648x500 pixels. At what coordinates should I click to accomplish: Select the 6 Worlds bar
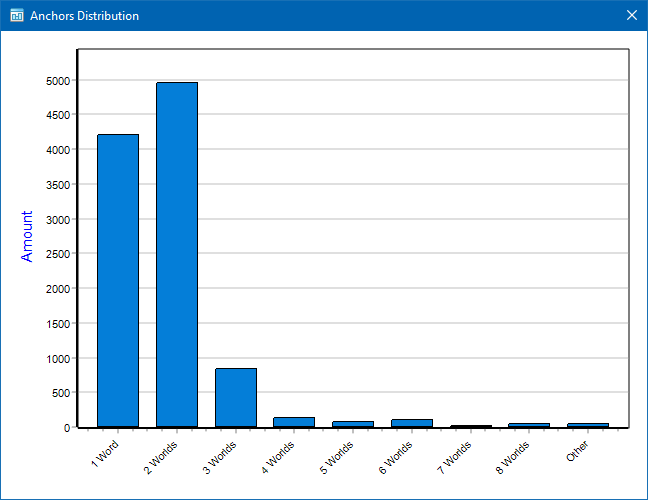click(x=412, y=423)
